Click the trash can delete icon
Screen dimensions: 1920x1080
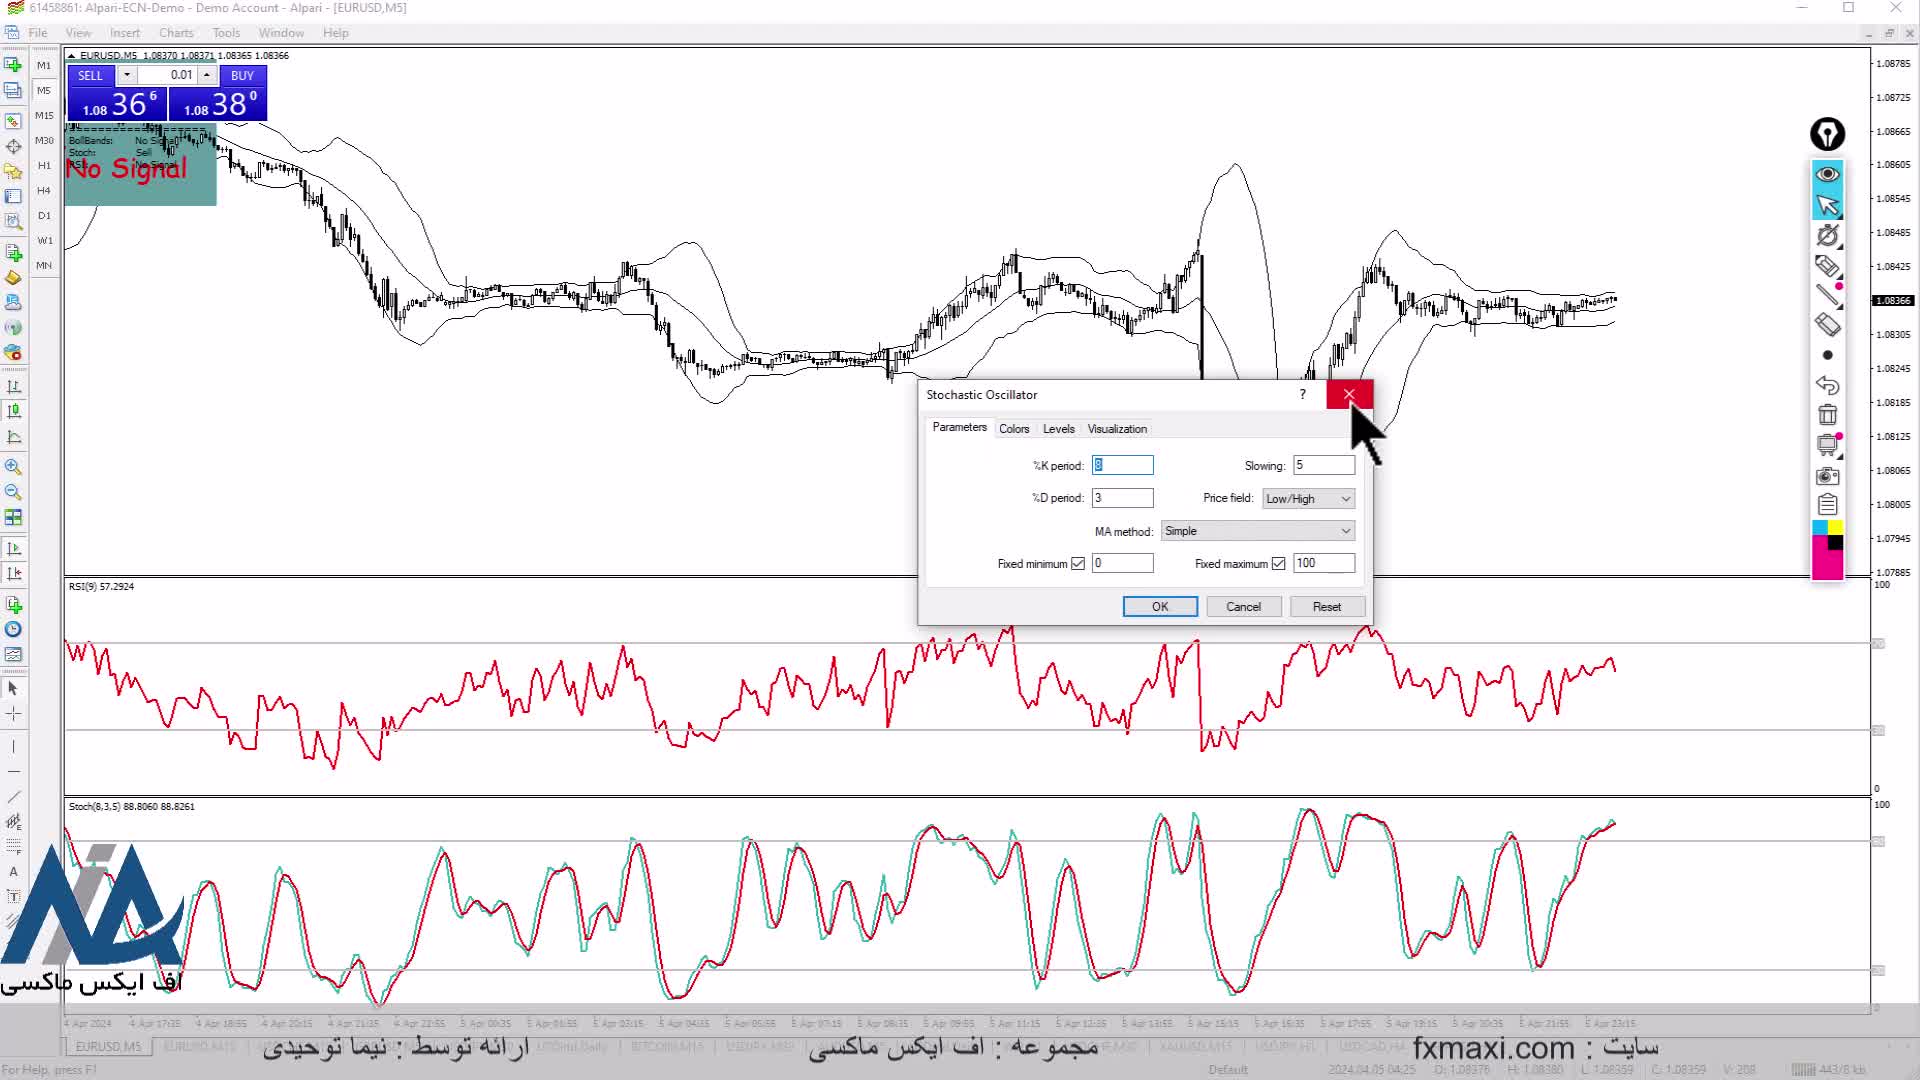[1827, 414]
